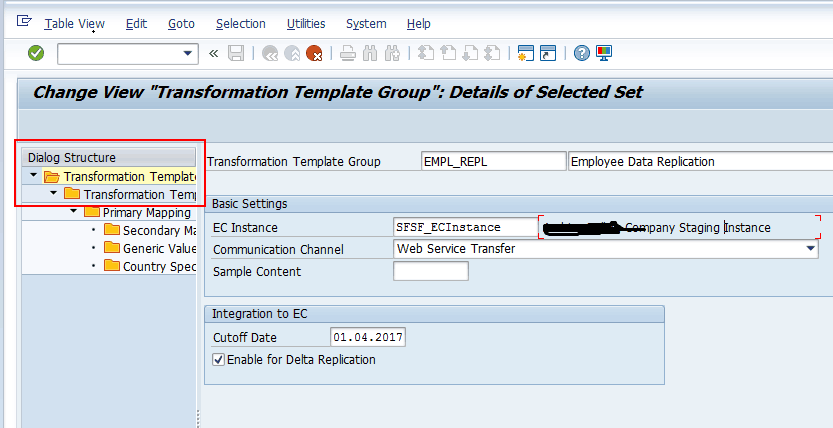Click the Save floppy disk icon

[236, 53]
